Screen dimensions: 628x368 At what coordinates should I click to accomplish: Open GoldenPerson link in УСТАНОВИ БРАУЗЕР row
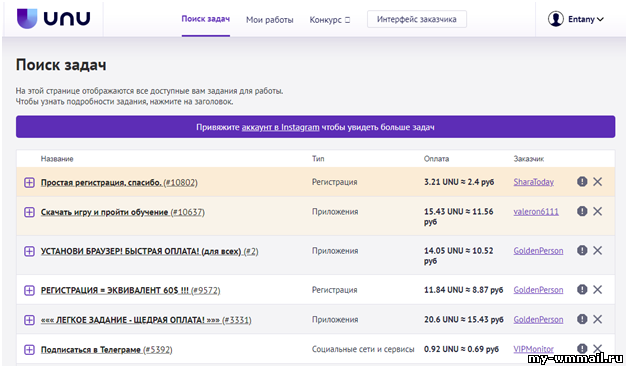538,251
